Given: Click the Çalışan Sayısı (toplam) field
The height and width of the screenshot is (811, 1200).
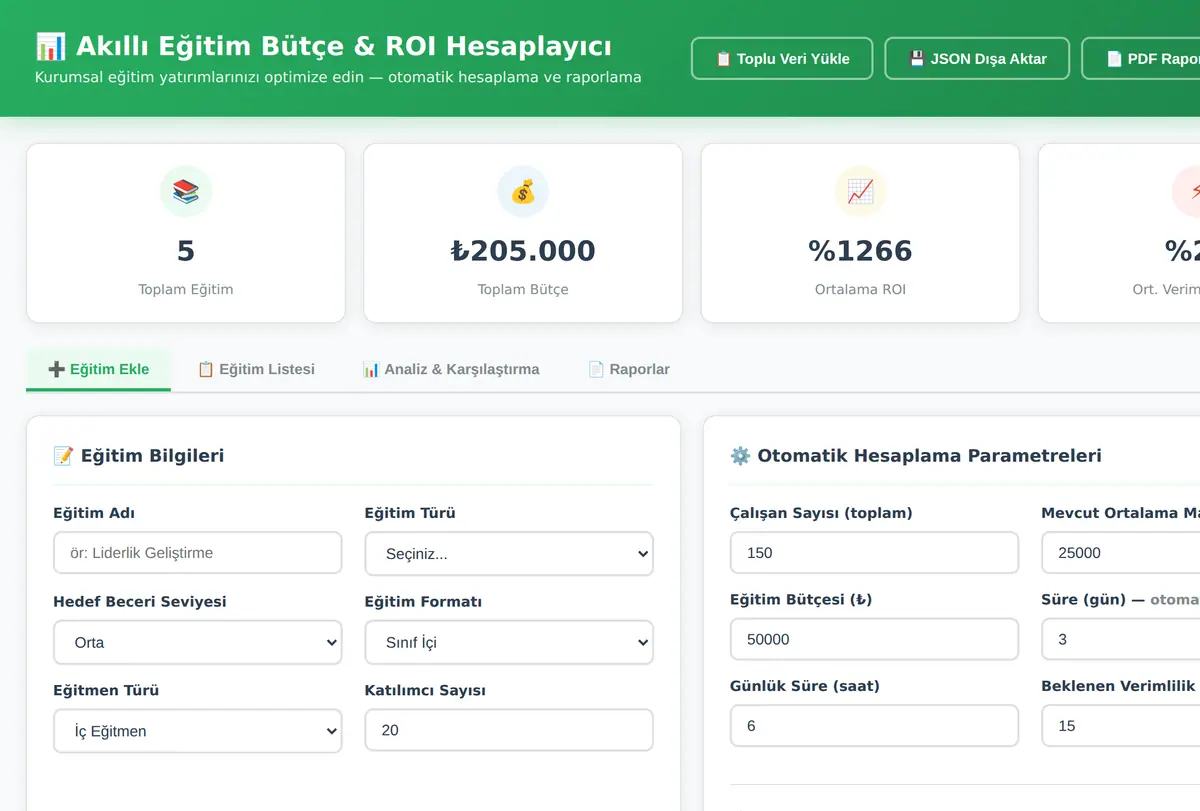Looking at the screenshot, I should click(x=874, y=553).
